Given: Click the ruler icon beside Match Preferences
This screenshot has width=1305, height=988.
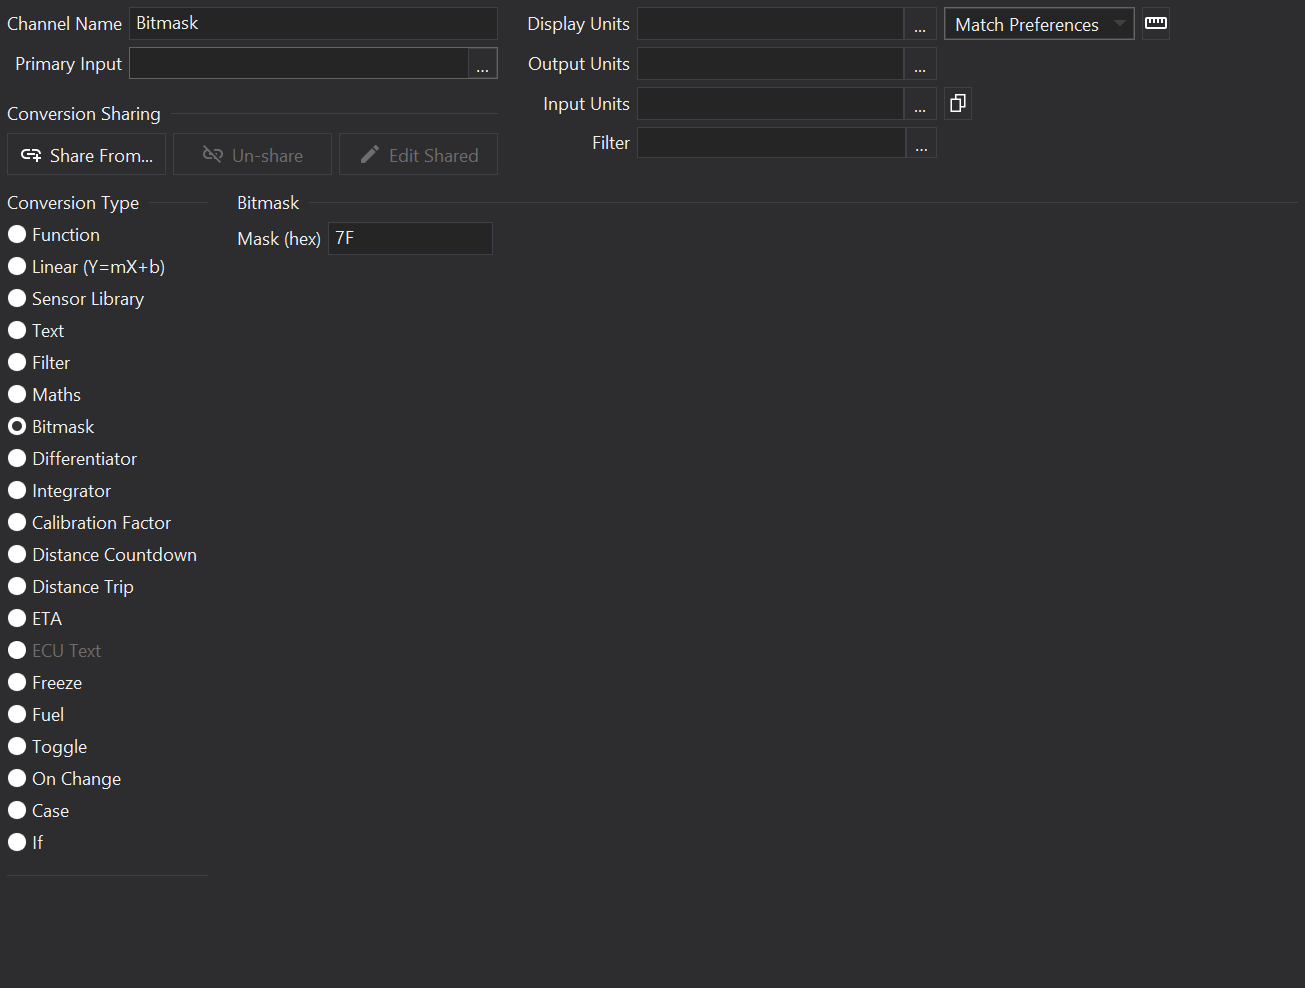Looking at the screenshot, I should pyautogui.click(x=1156, y=23).
